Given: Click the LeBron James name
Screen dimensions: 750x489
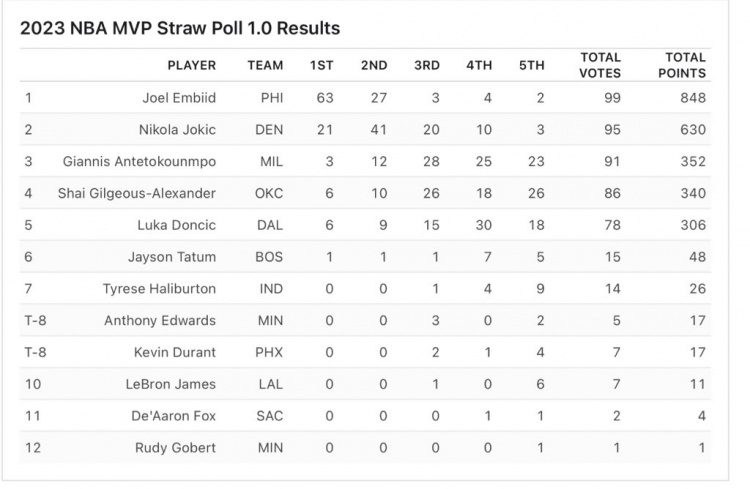Looking at the screenshot, I should pos(174,385).
